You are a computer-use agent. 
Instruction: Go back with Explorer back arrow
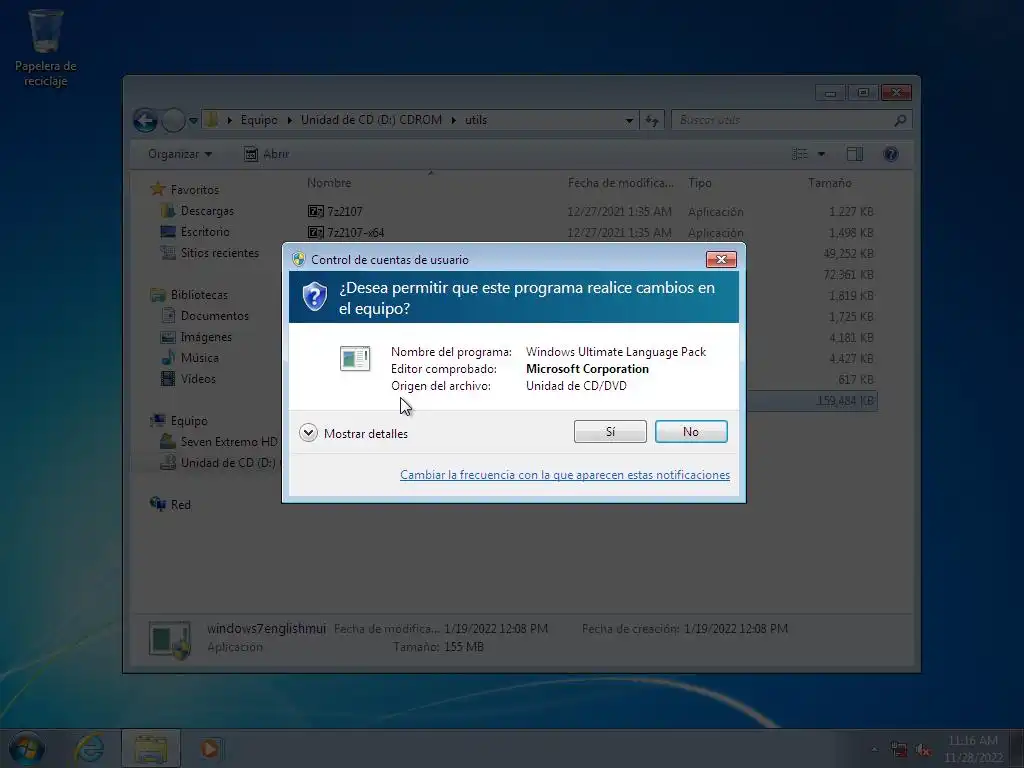pos(145,120)
